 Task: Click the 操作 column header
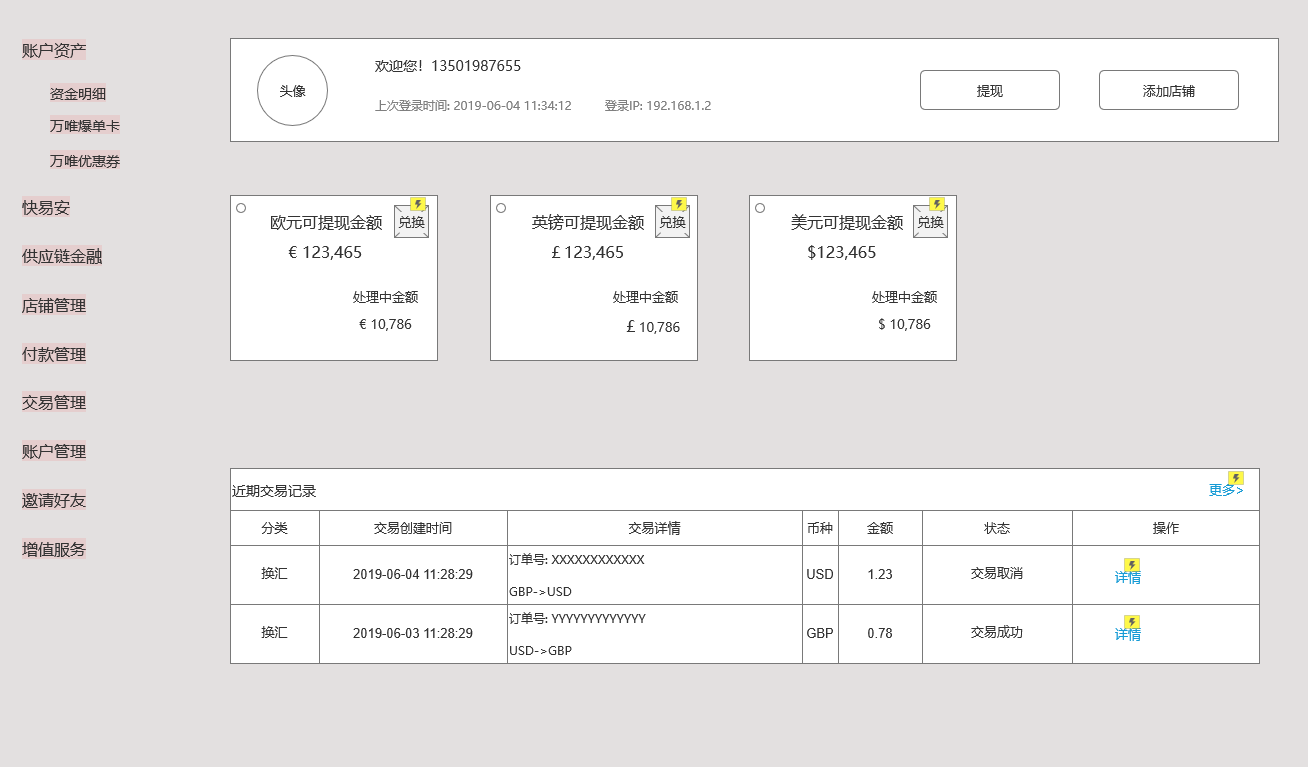pyautogui.click(x=1166, y=528)
